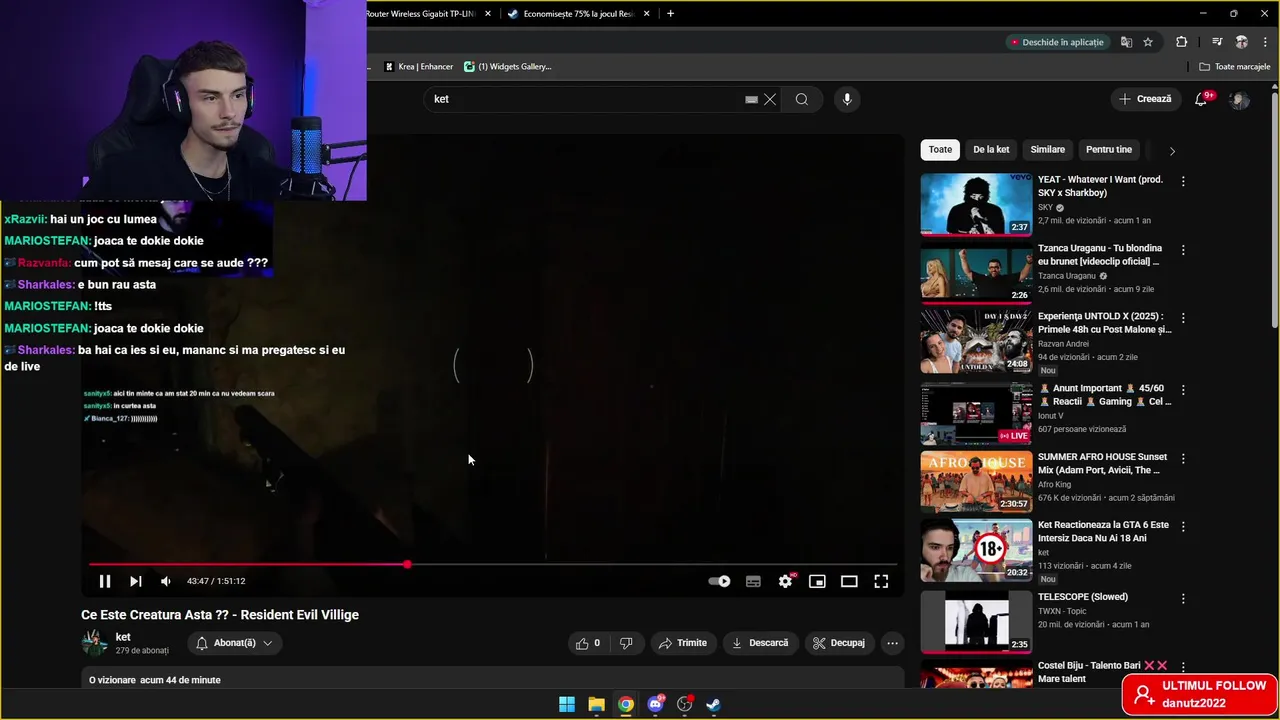
Task: Open Steam from the taskbar
Action: (713, 704)
